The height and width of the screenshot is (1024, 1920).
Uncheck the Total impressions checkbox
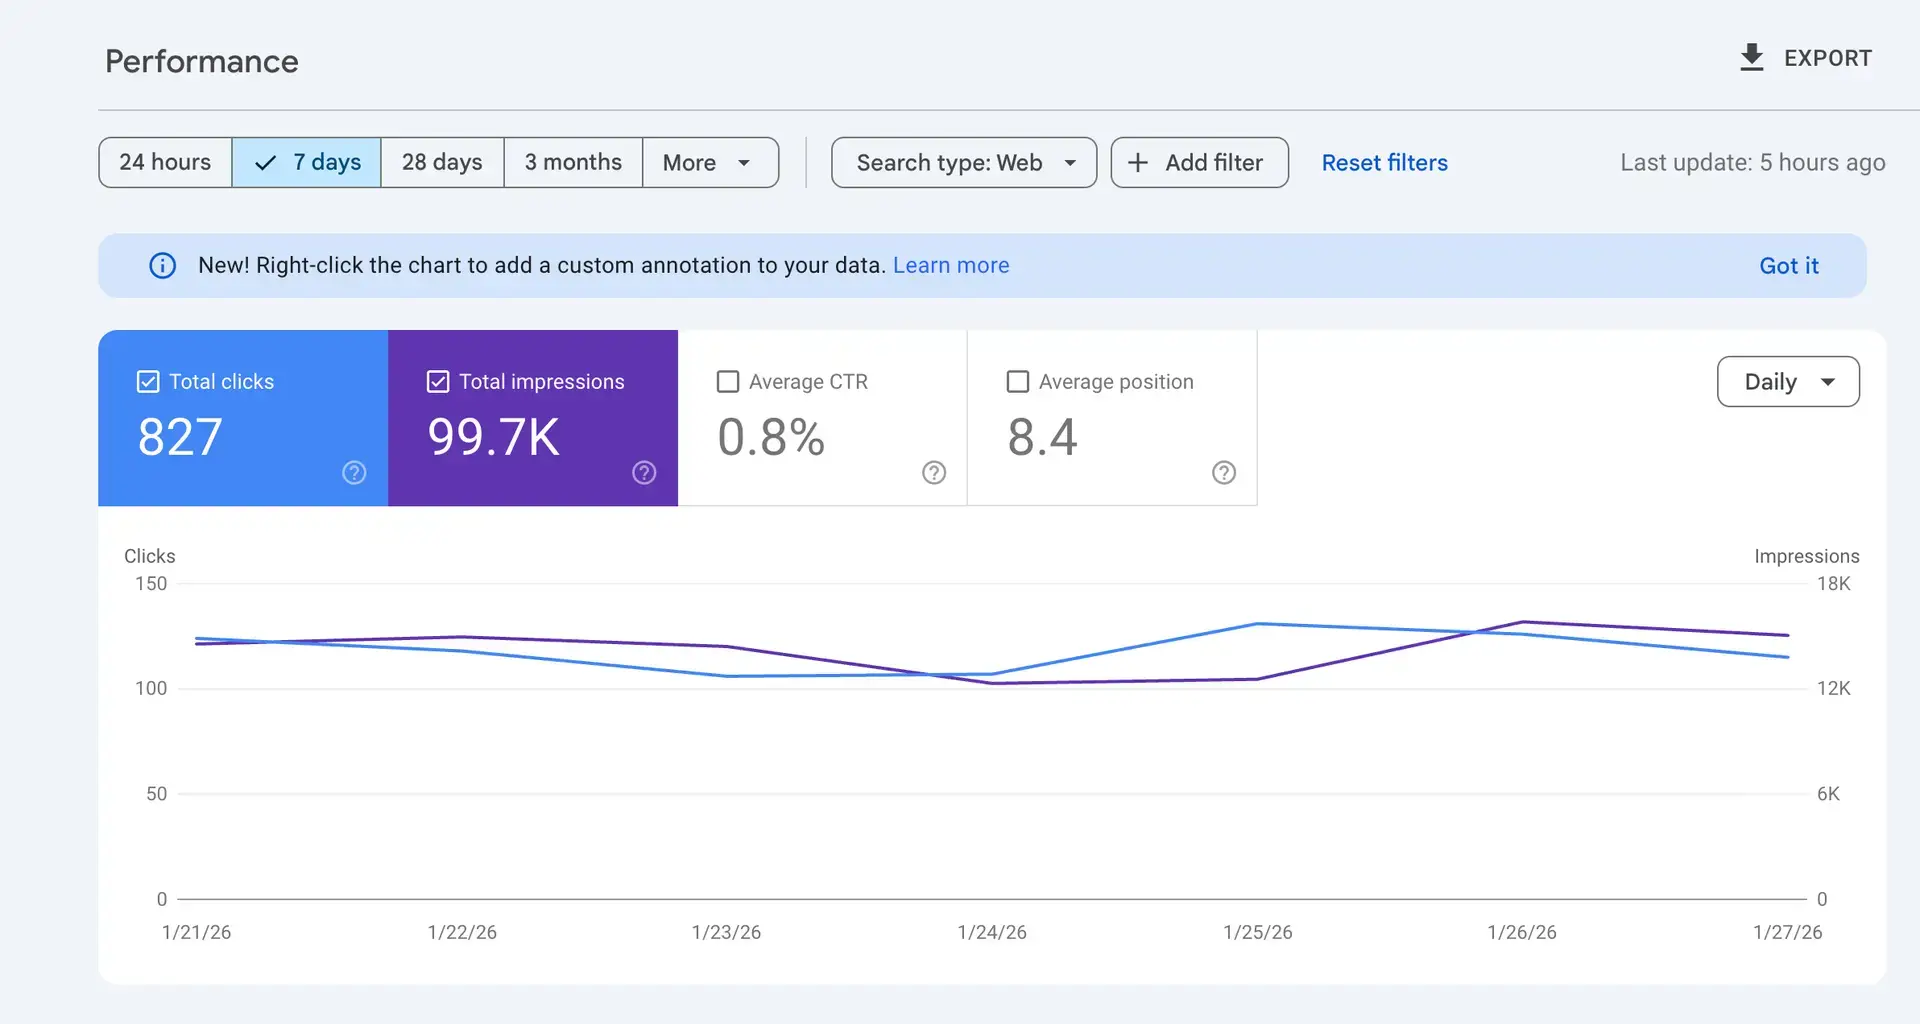click(x=437, y=381)
